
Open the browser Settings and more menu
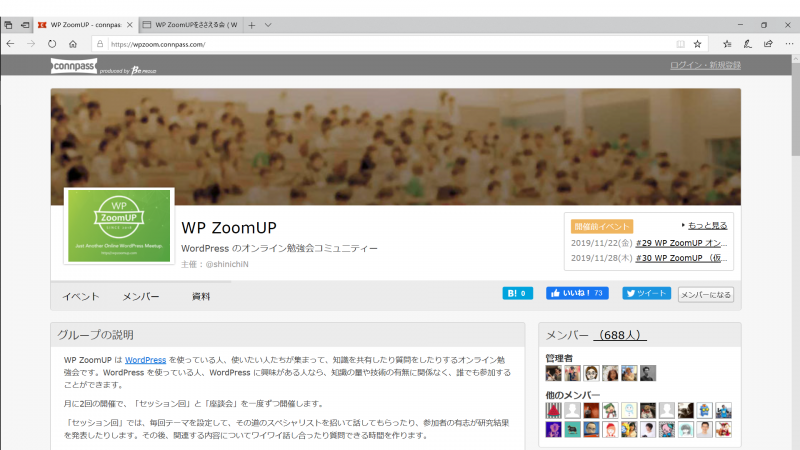click(789, 44)
